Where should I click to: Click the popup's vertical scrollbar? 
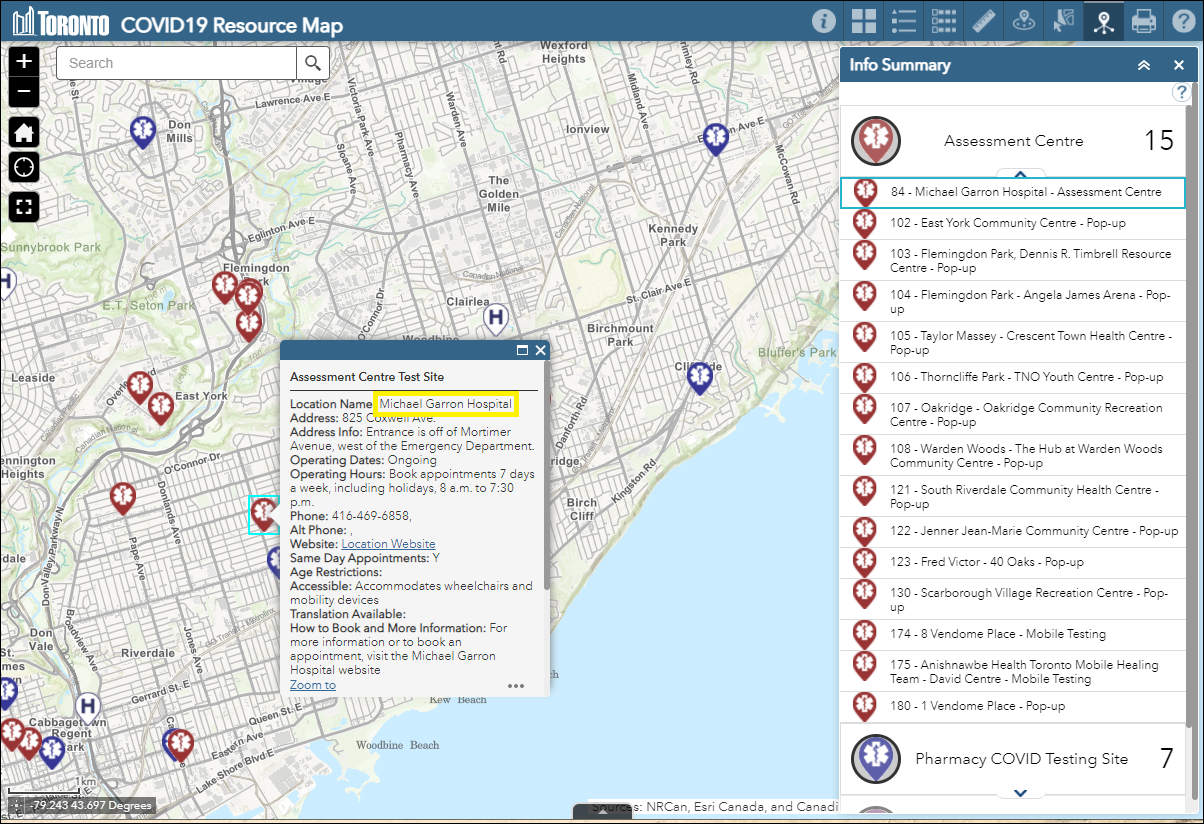(x=546, y=475)
